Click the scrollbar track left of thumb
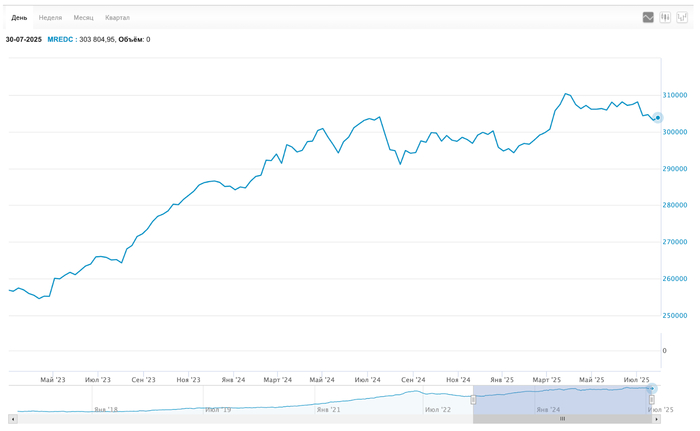The width and height of the screenshot is (700, 431). coord(240,419)
